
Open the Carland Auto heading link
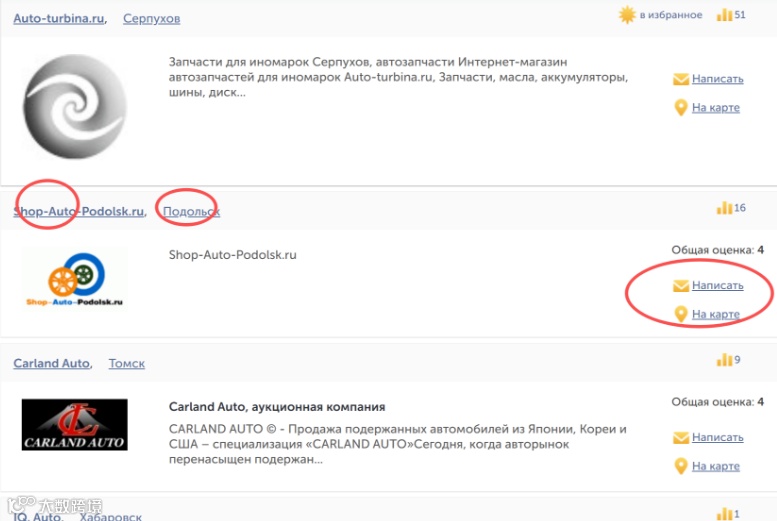pos(52,363)
